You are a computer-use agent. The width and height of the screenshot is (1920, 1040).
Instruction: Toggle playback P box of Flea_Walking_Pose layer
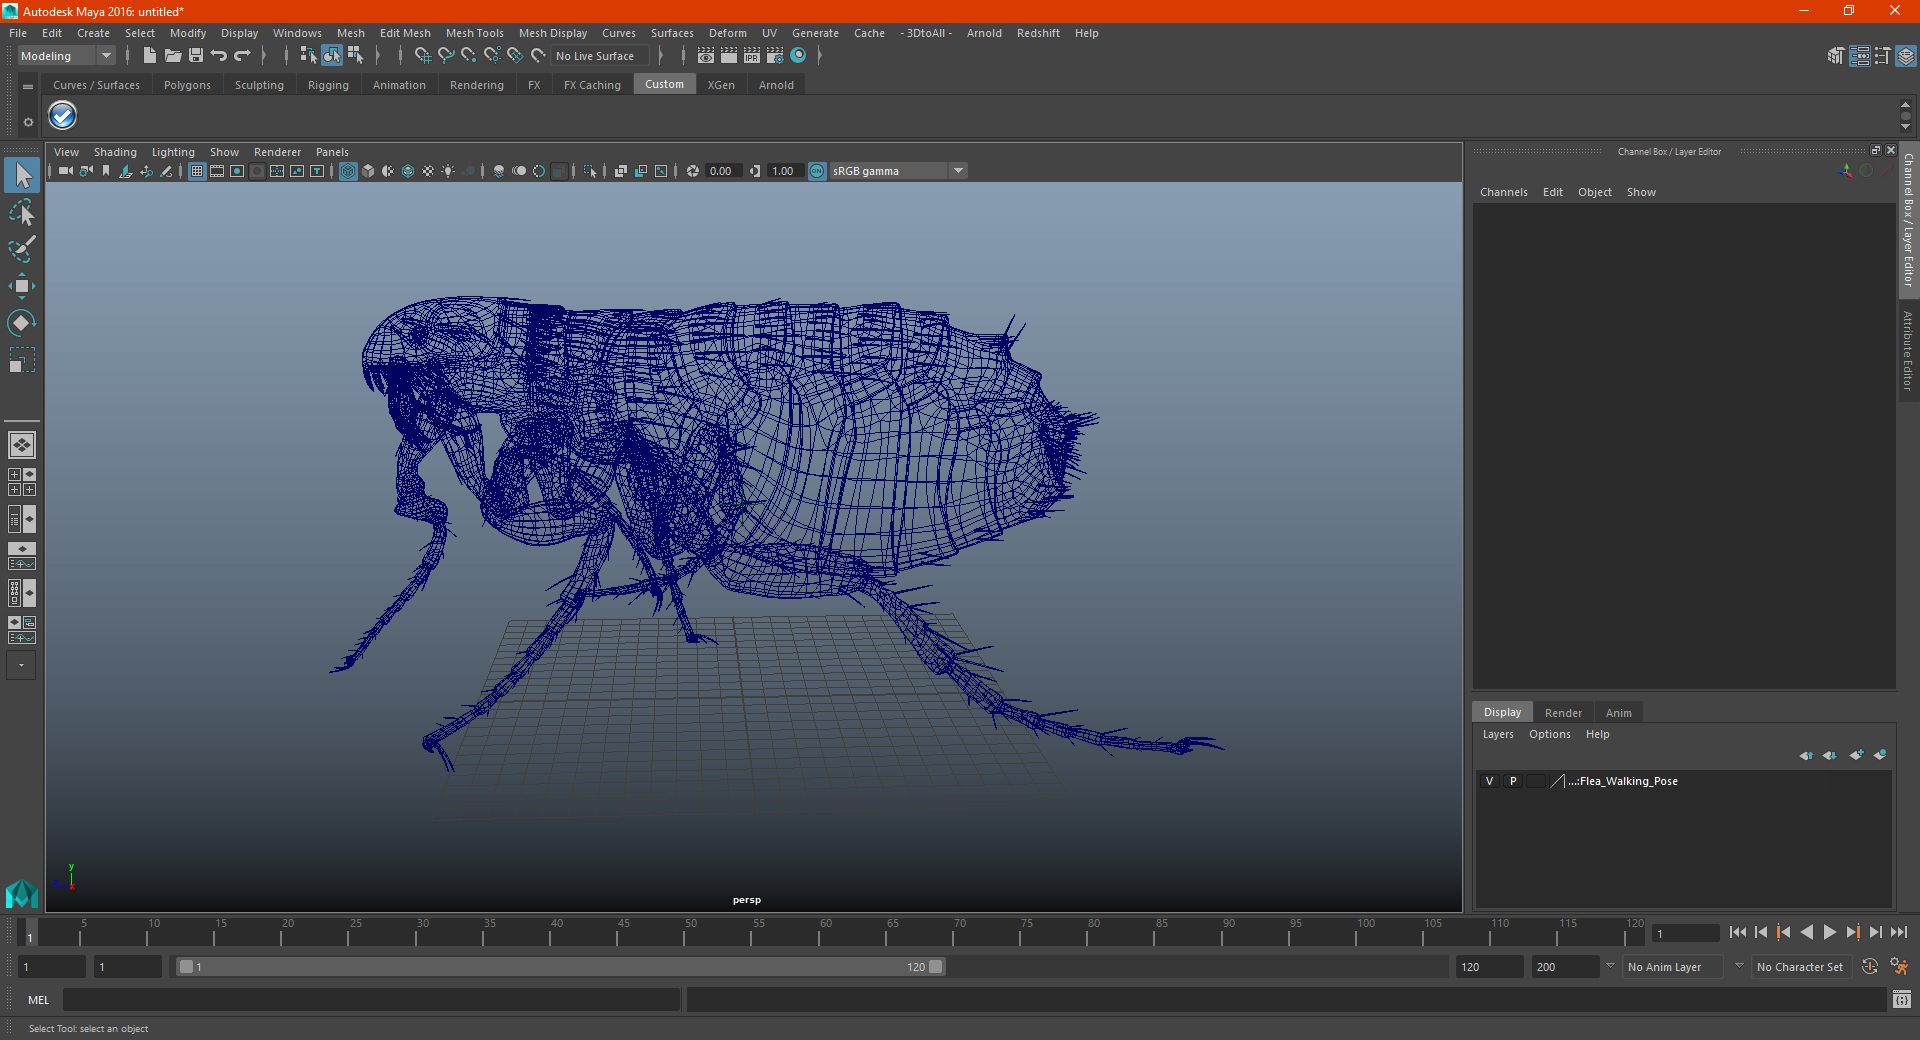pyautogui.click(x=1513, y=781)
